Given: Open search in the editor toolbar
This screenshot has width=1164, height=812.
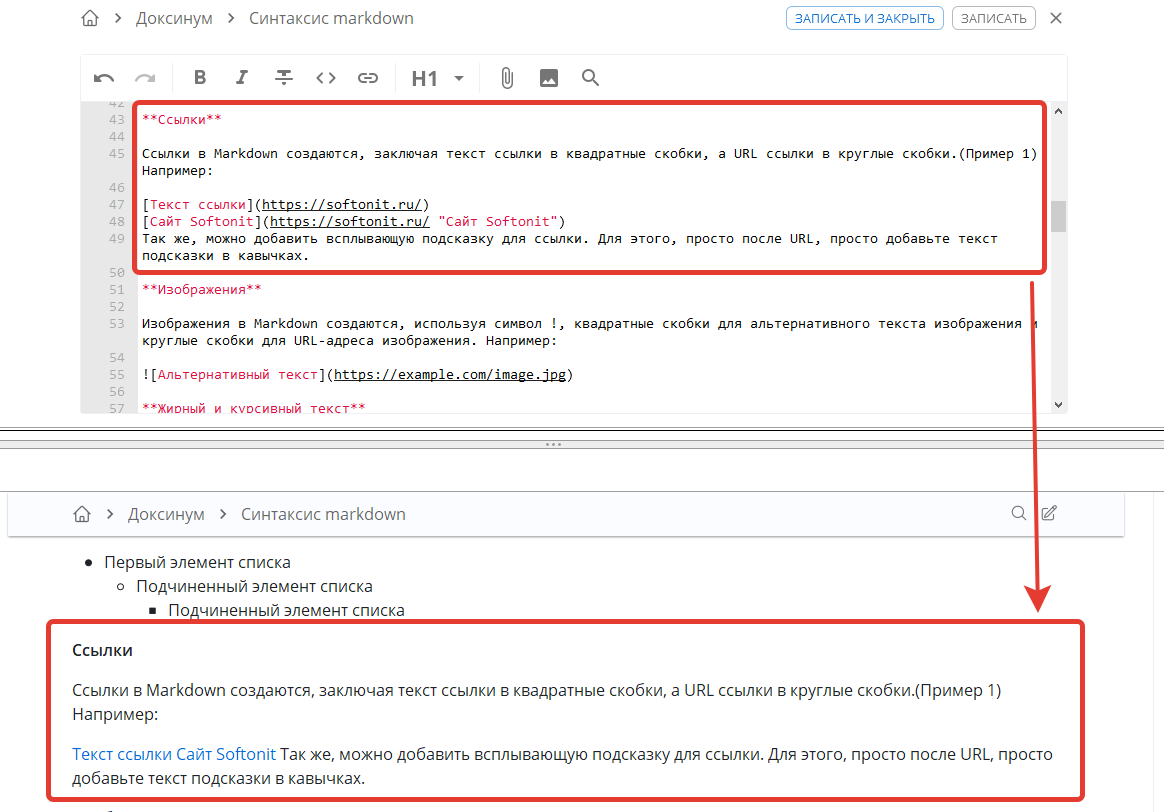Looking at the screenshot, I should tap(590, 78).
